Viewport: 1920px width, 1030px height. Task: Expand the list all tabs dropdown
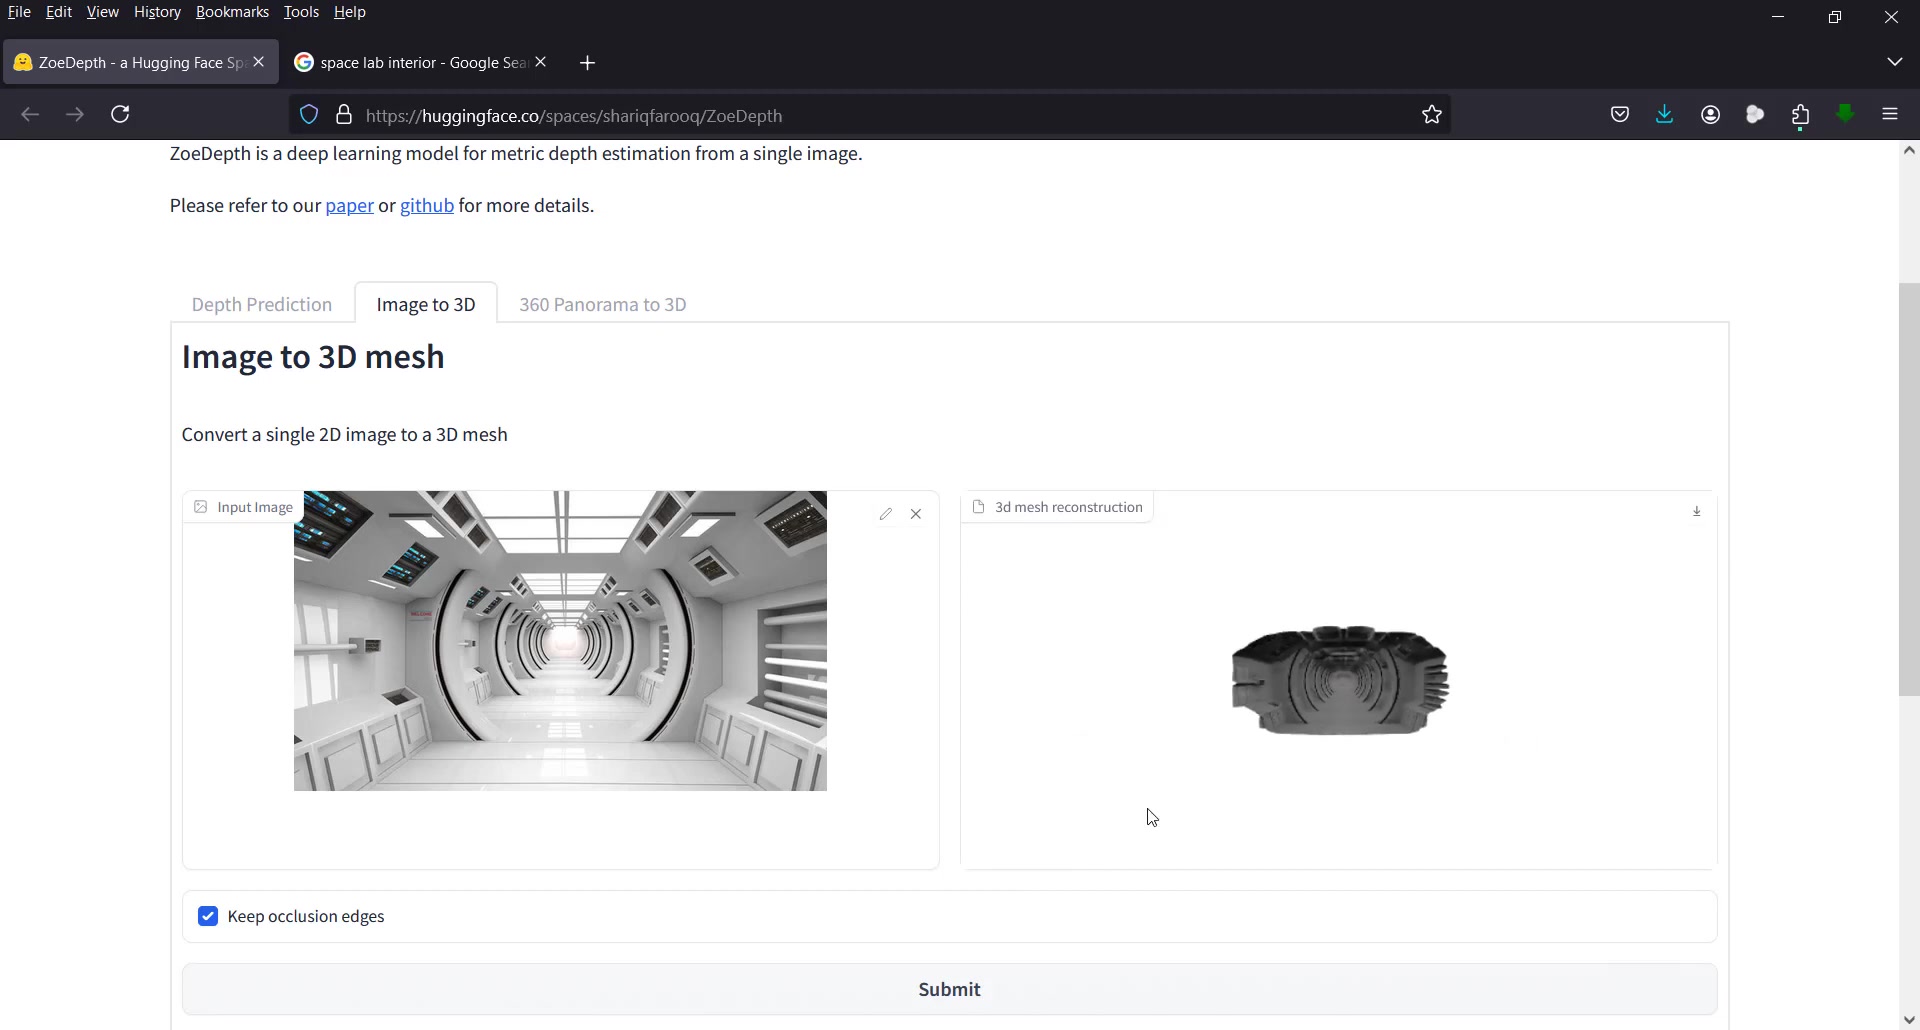[x=1894, y=62]
